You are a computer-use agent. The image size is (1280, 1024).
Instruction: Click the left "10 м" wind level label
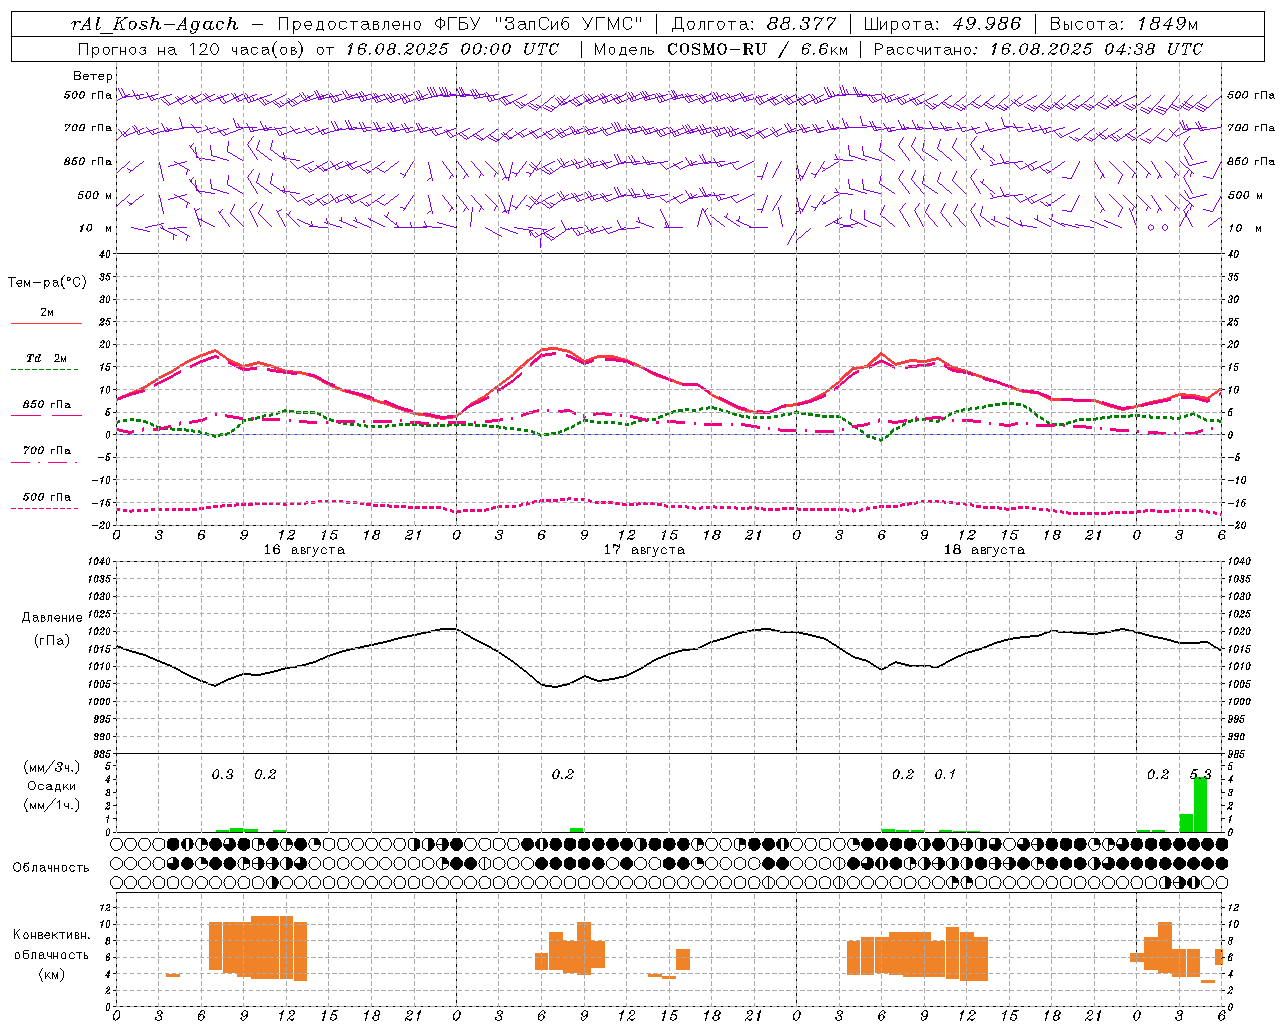[96, 228]
